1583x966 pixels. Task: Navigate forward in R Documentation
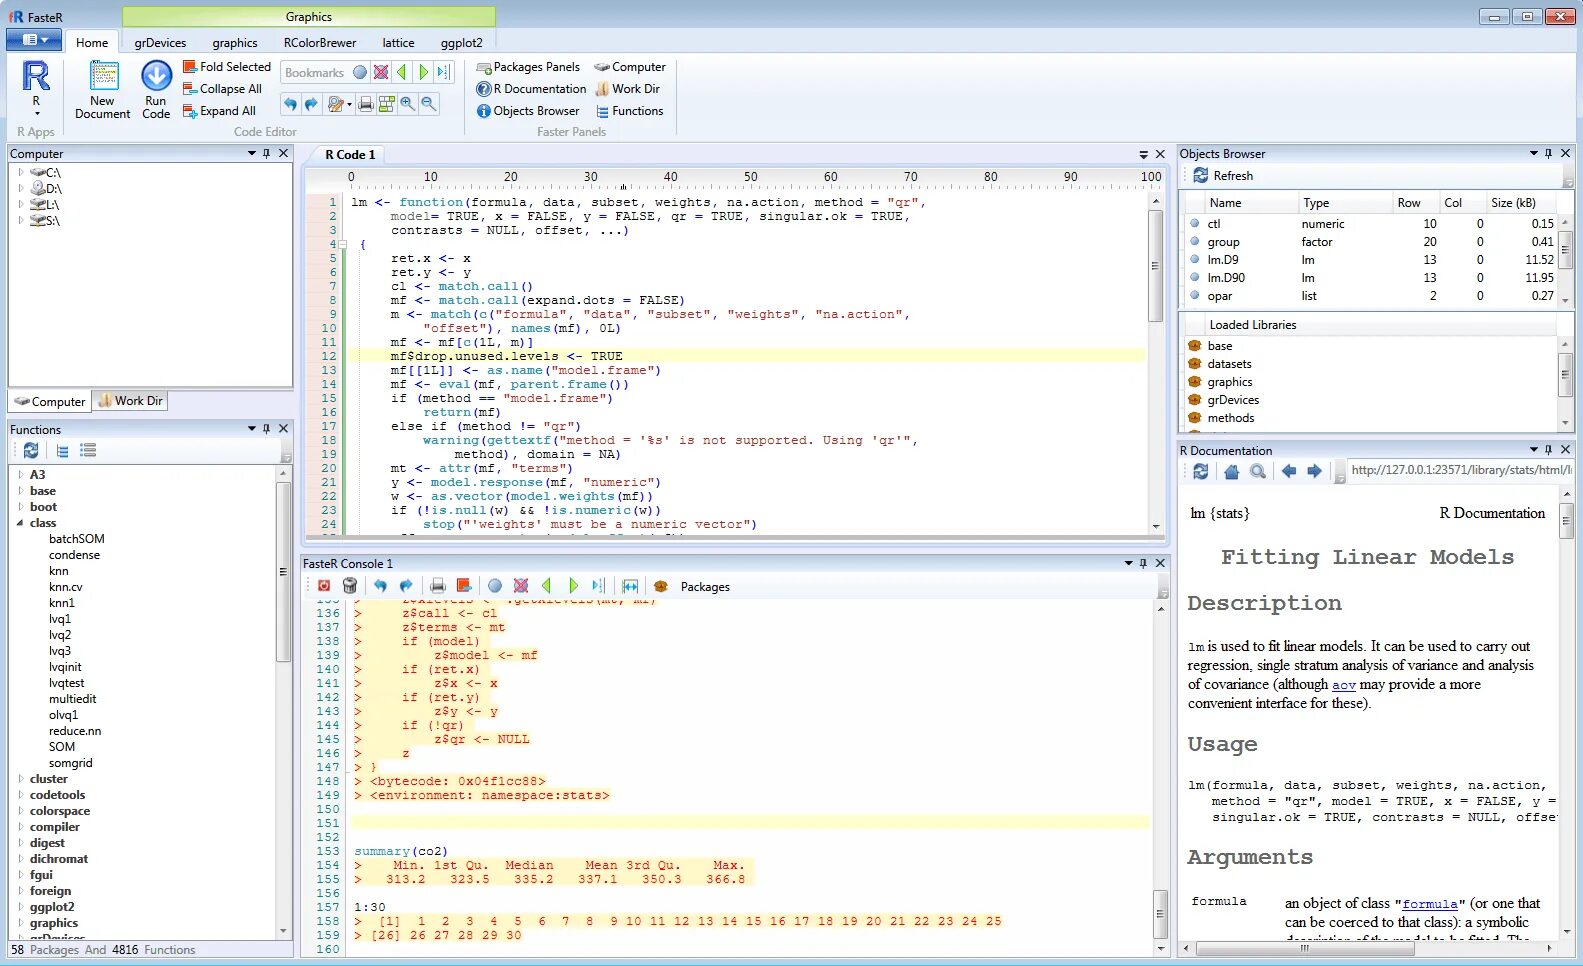1314,471
